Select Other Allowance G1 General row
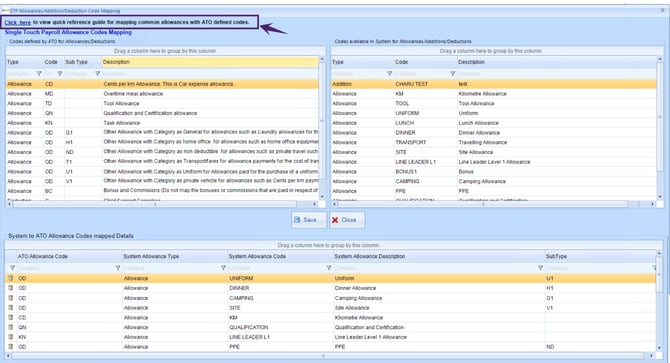 click(162, 132)
